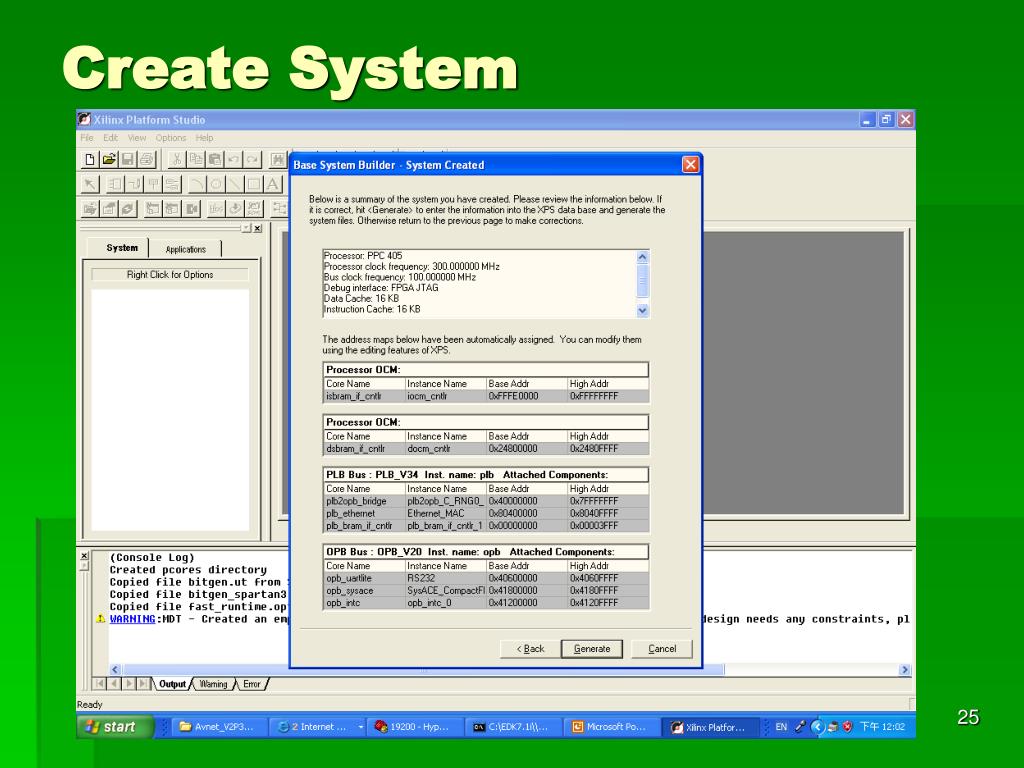1024x768 pixels.
Task: Close the console log pane
Action: 84,556
